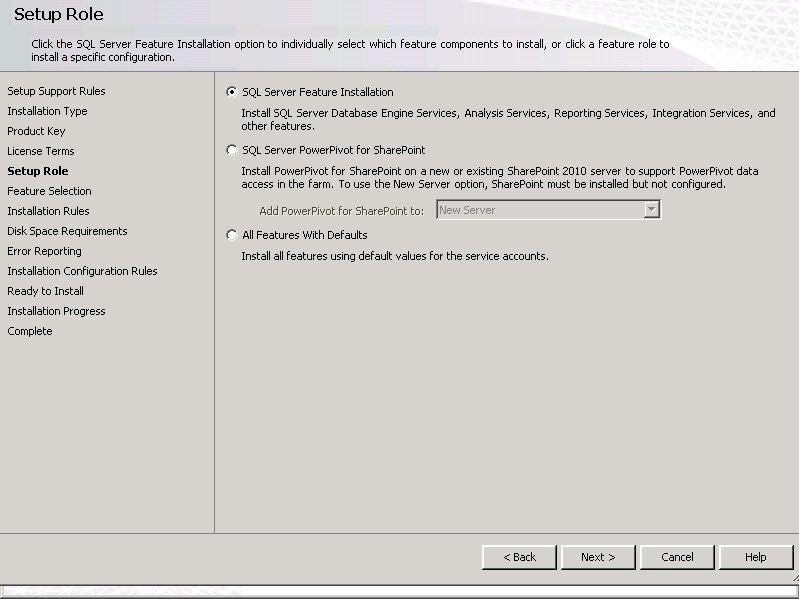The height and width of the screenshot is (599, 799).
Task: Click the Installation Progress step
Action: point(56,311)
